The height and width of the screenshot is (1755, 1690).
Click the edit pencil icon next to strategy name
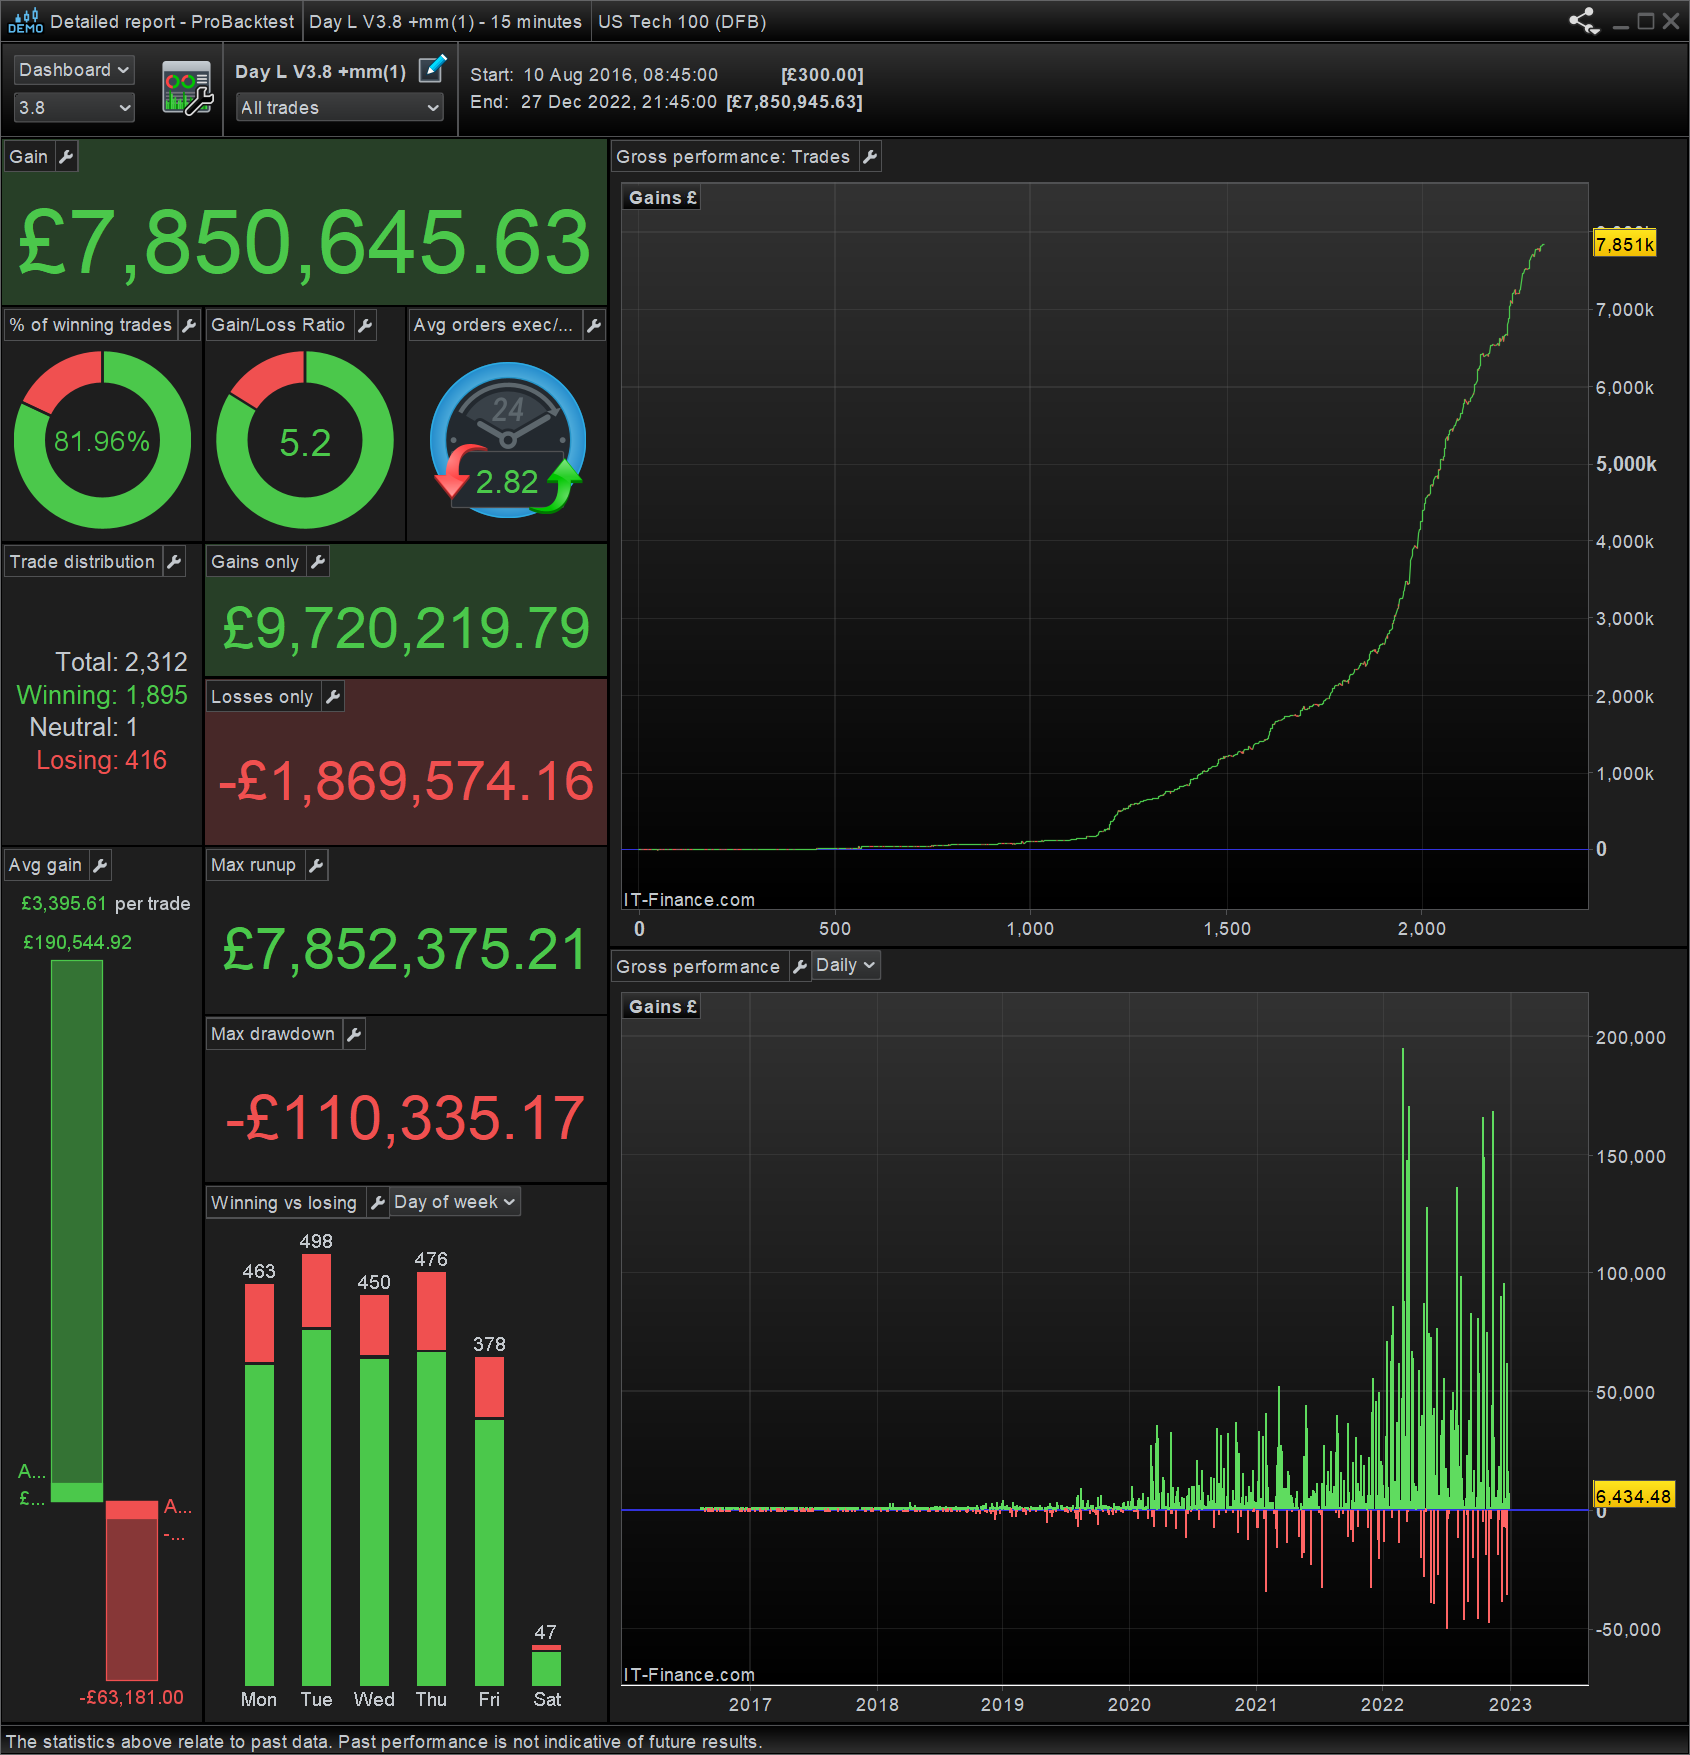point(432,69)
